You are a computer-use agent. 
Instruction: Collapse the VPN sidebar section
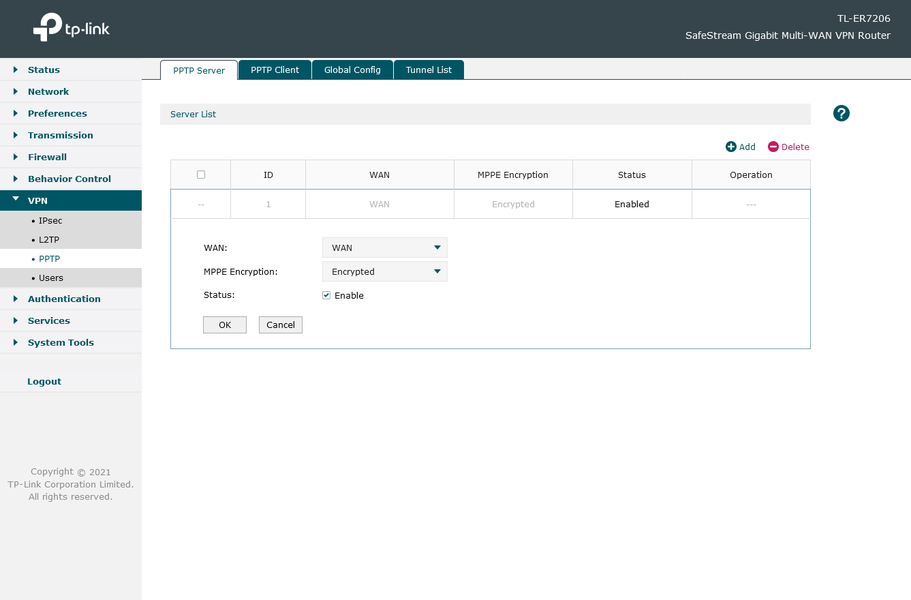71,200
